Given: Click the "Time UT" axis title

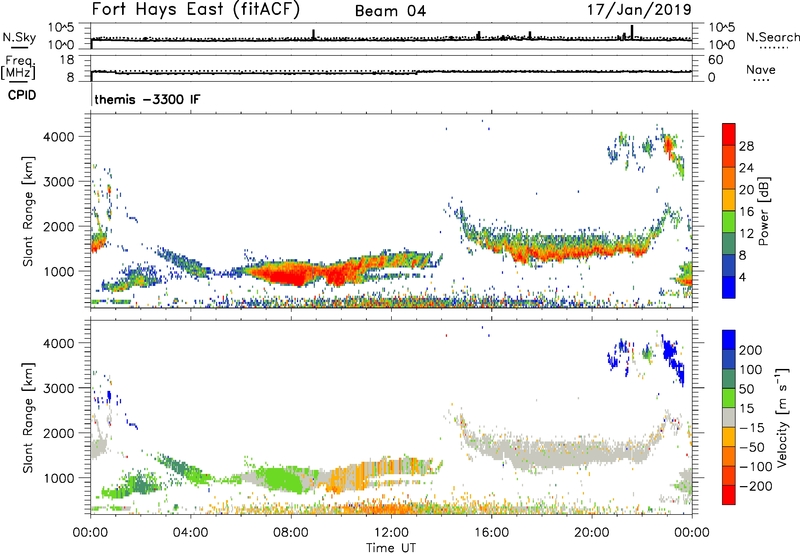Looking at the screenshot, I should pos(391,548).
